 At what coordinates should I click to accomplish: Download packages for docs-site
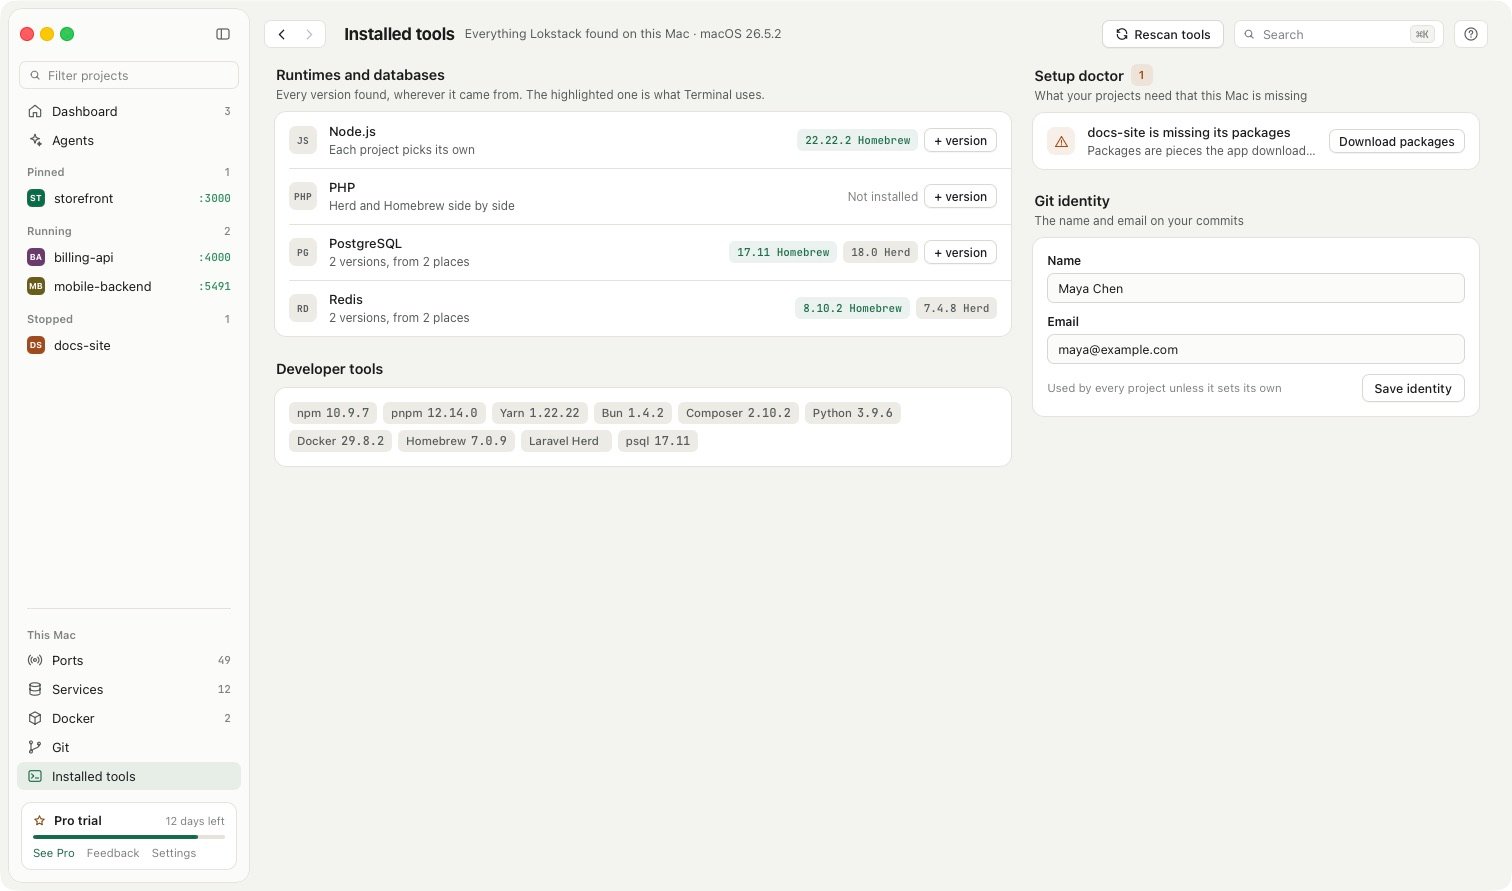point(1396,141)
